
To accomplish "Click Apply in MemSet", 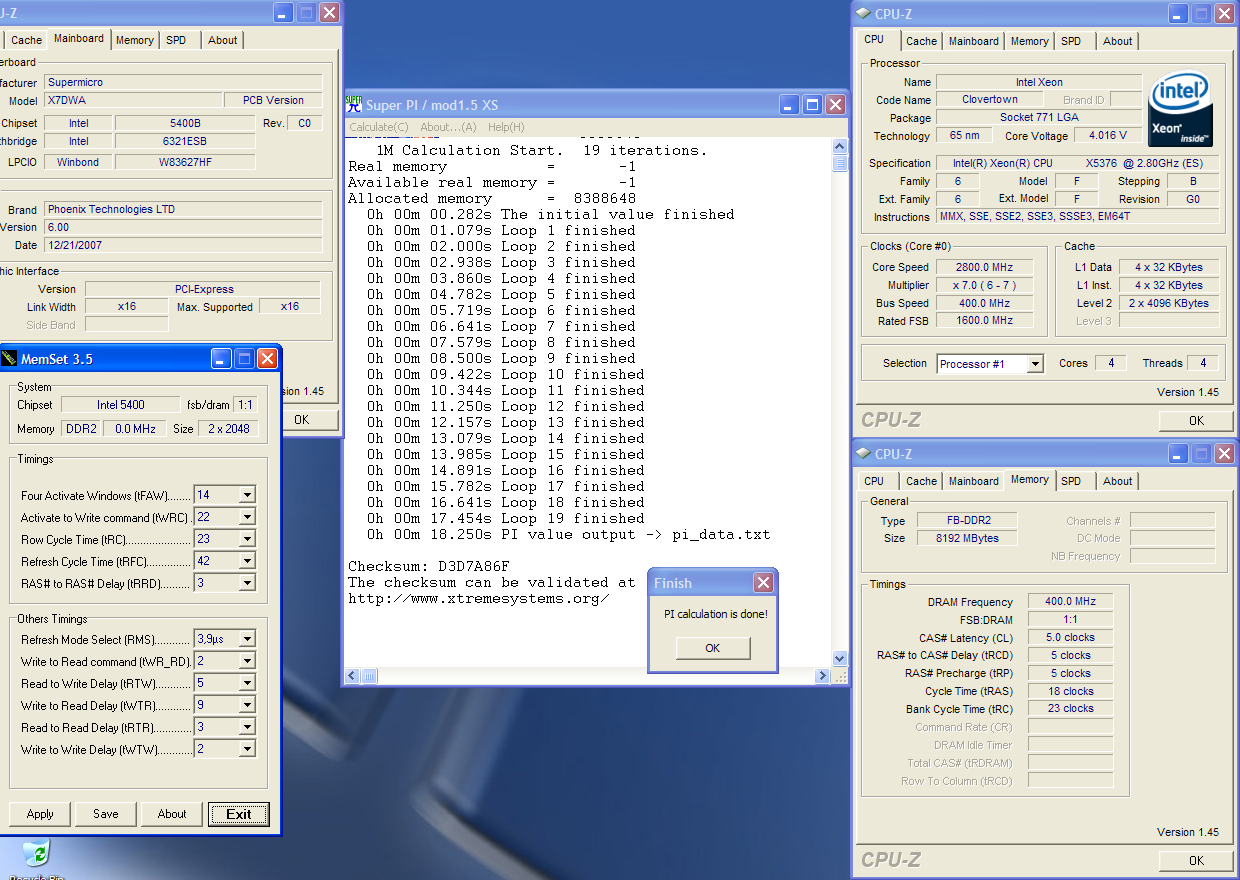I will tap(40, 814).
